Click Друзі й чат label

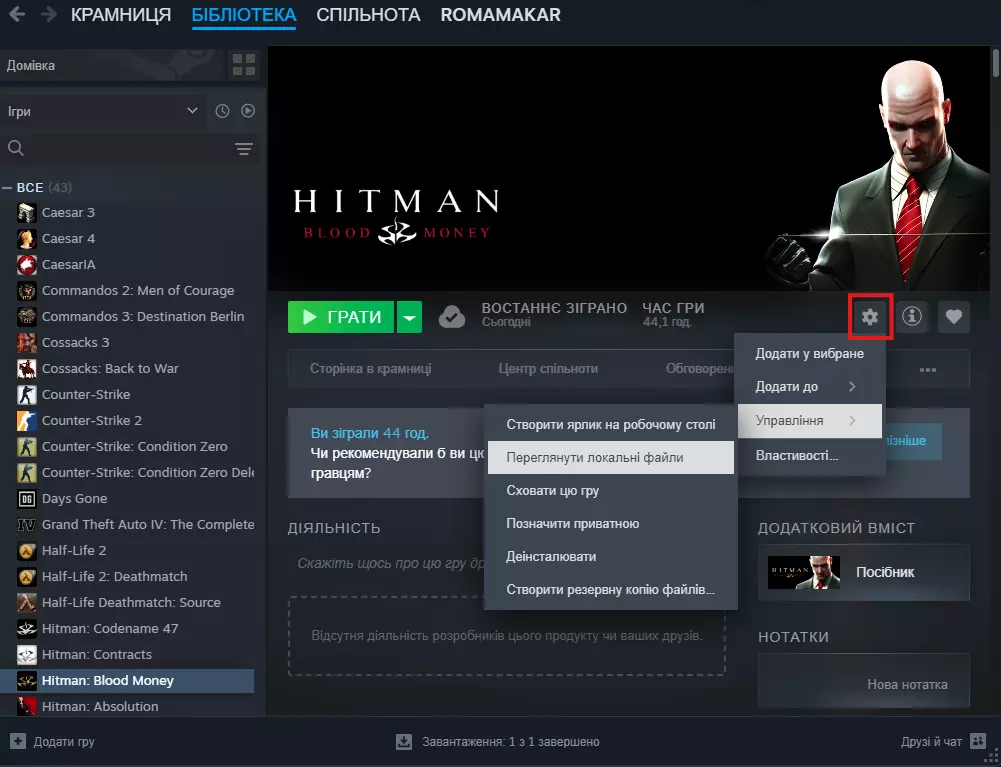931,741
